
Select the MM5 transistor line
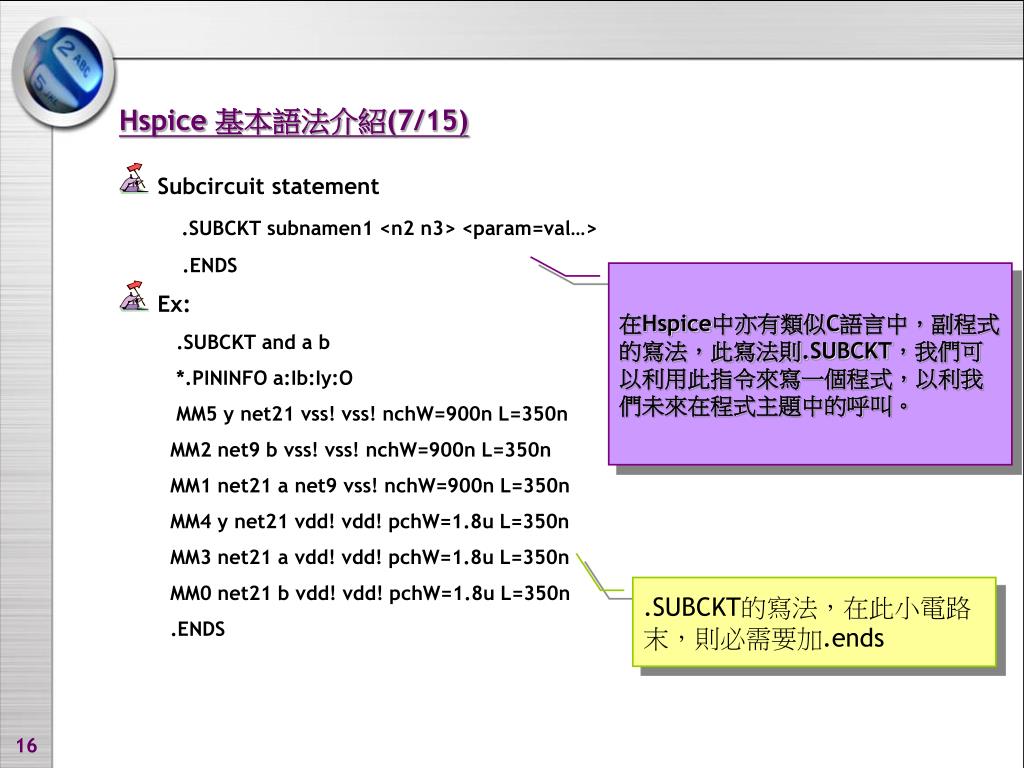coord(372,414)
